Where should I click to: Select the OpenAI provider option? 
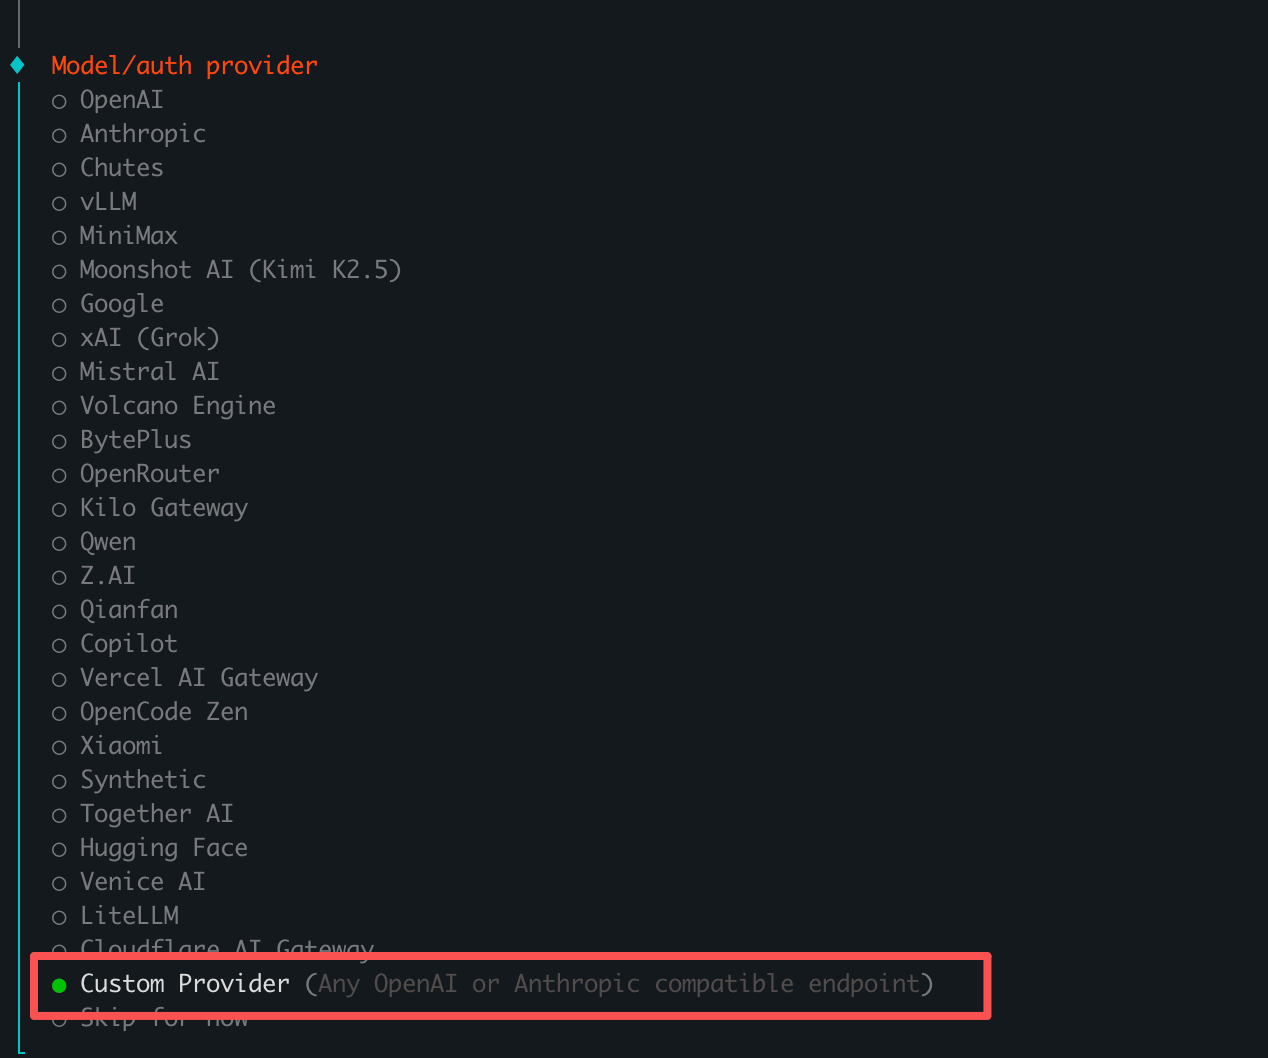pyautogui.click(x=121, y=100)
